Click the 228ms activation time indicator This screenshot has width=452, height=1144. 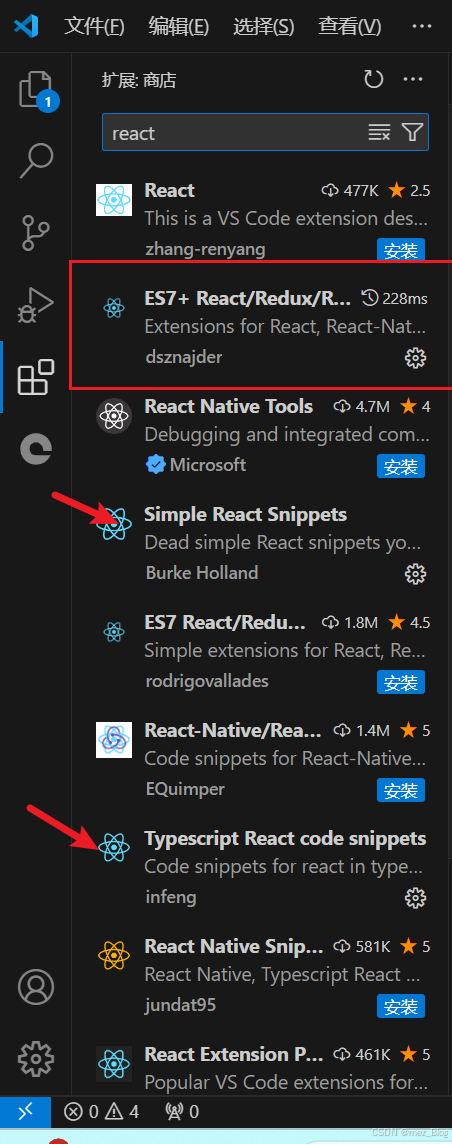(395, 298)
